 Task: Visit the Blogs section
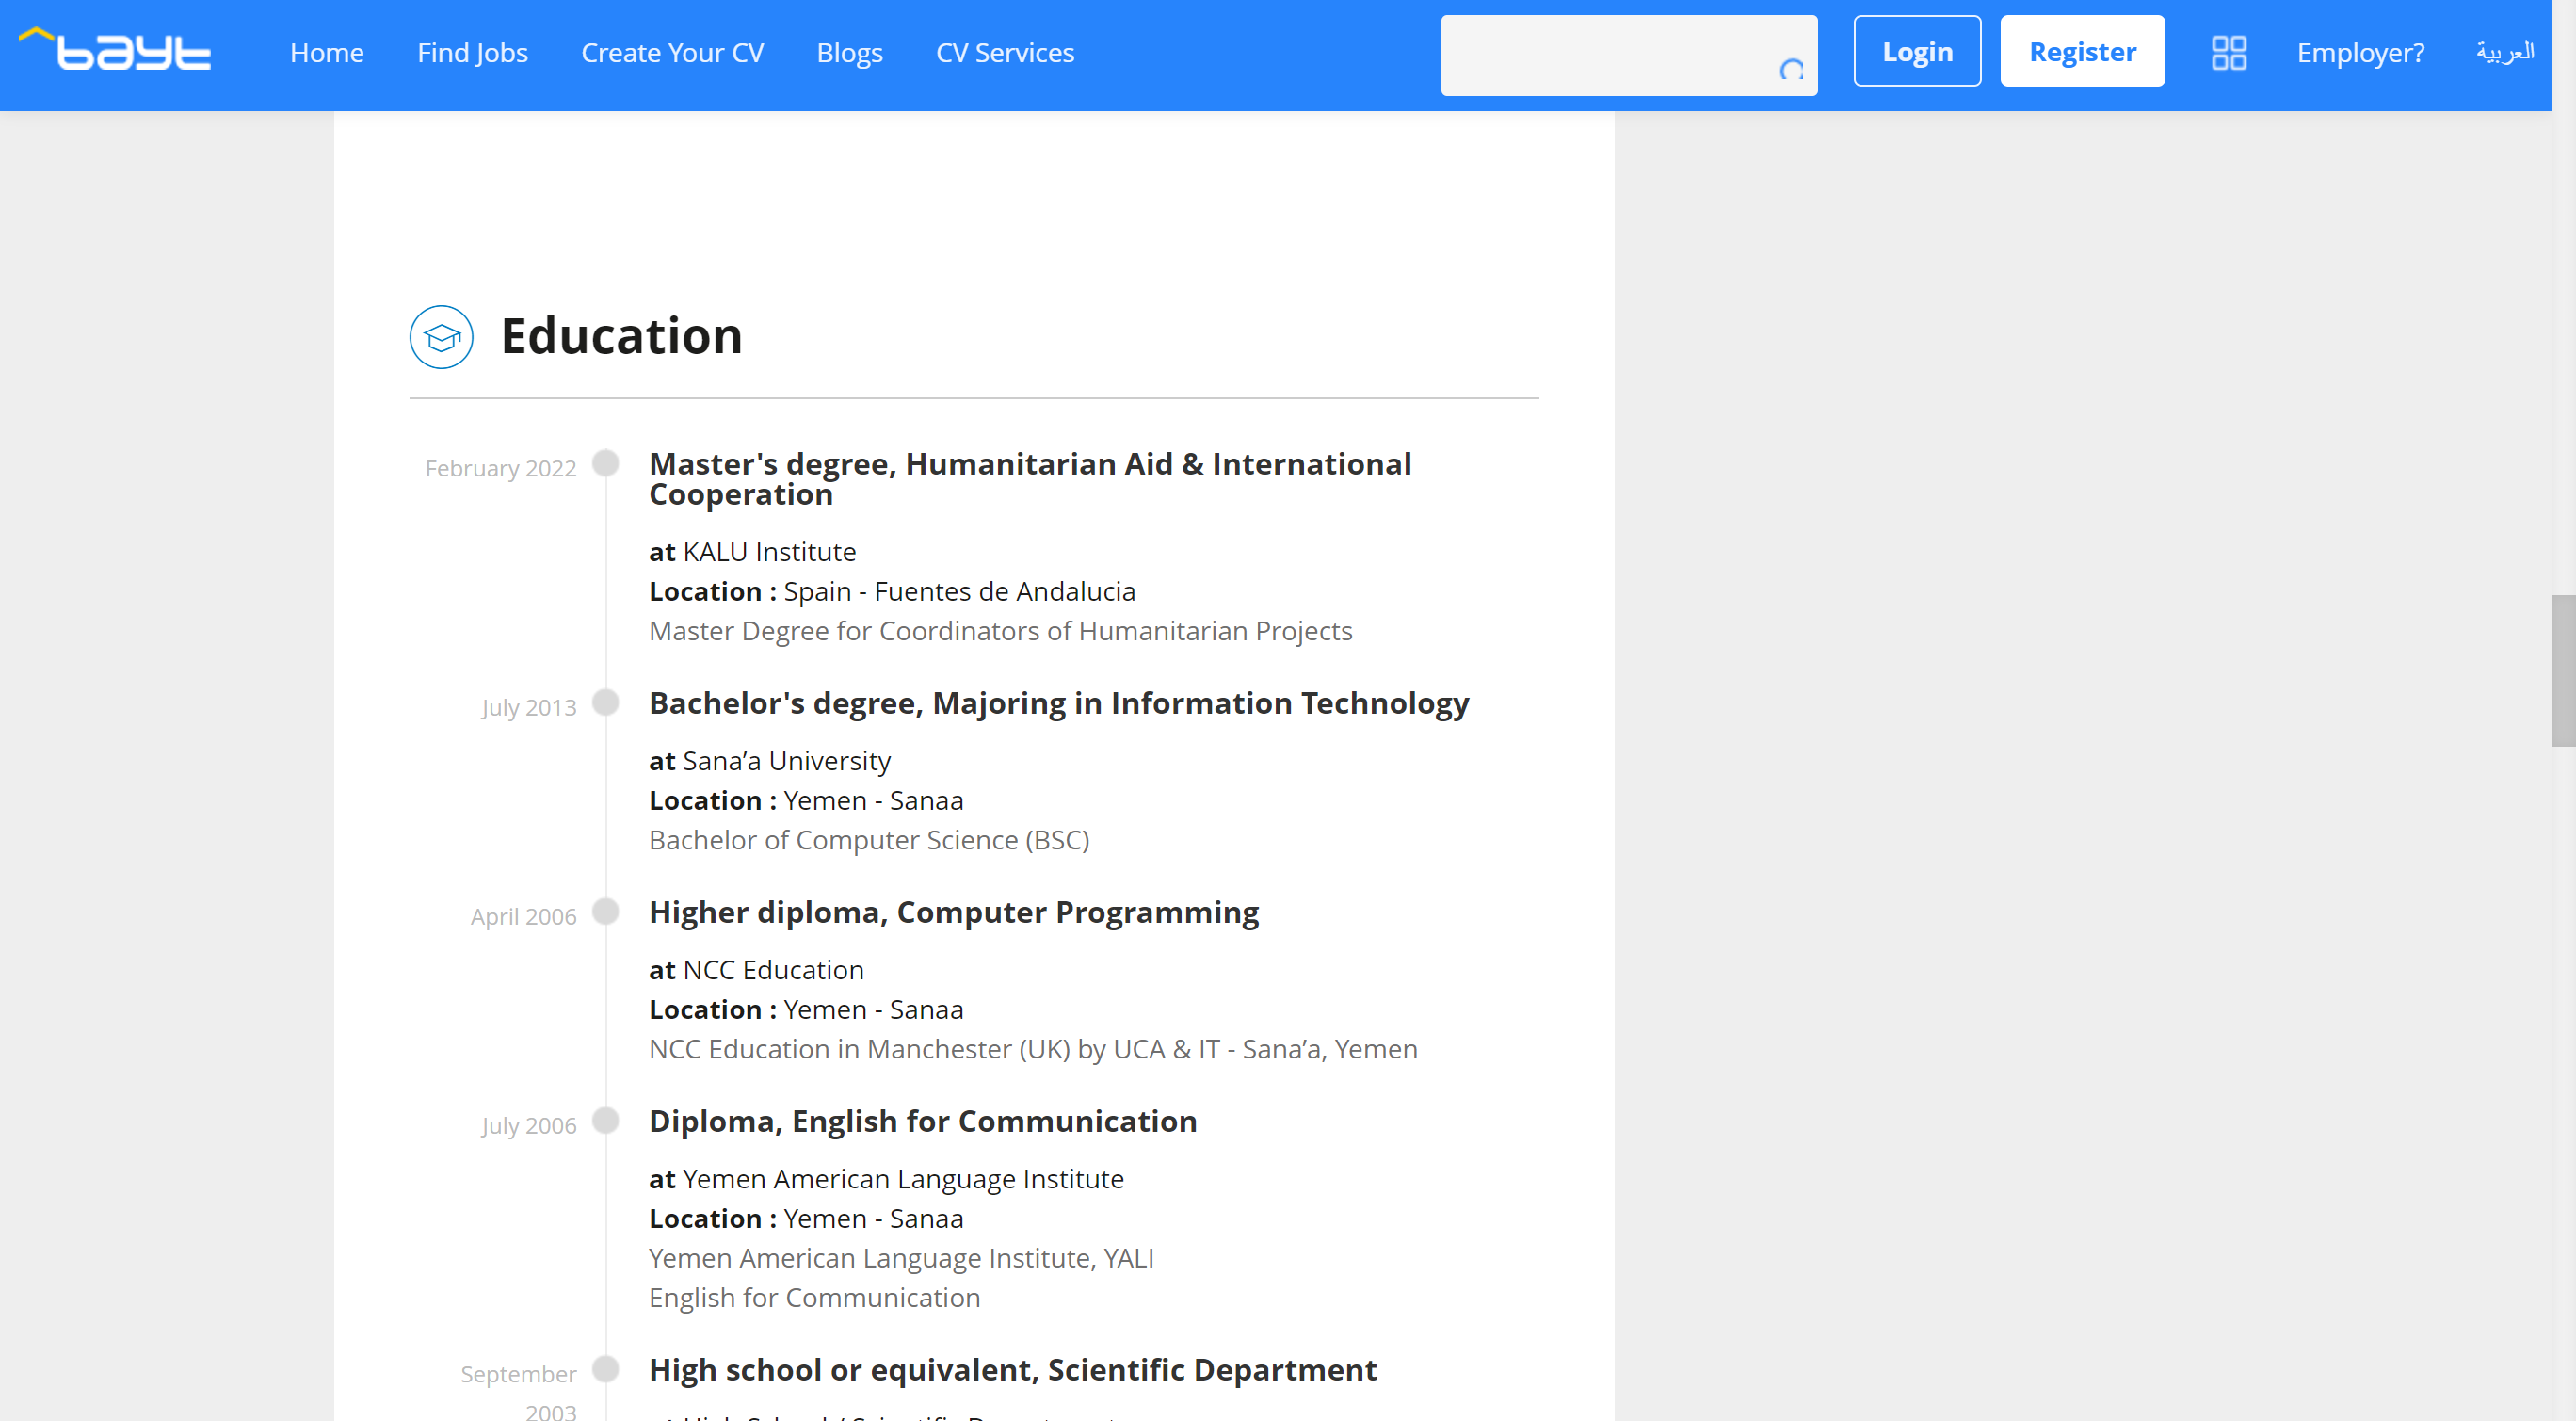849,52
